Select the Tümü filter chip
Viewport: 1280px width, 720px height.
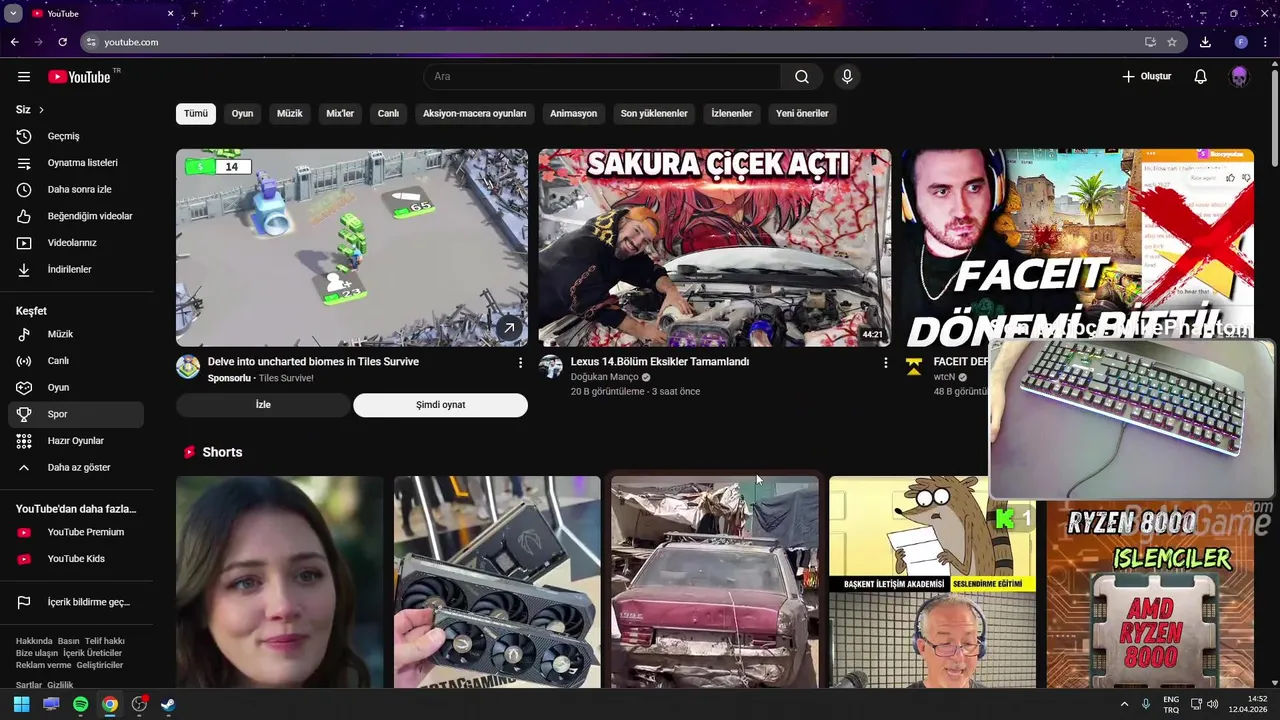(x=196, y=114)
